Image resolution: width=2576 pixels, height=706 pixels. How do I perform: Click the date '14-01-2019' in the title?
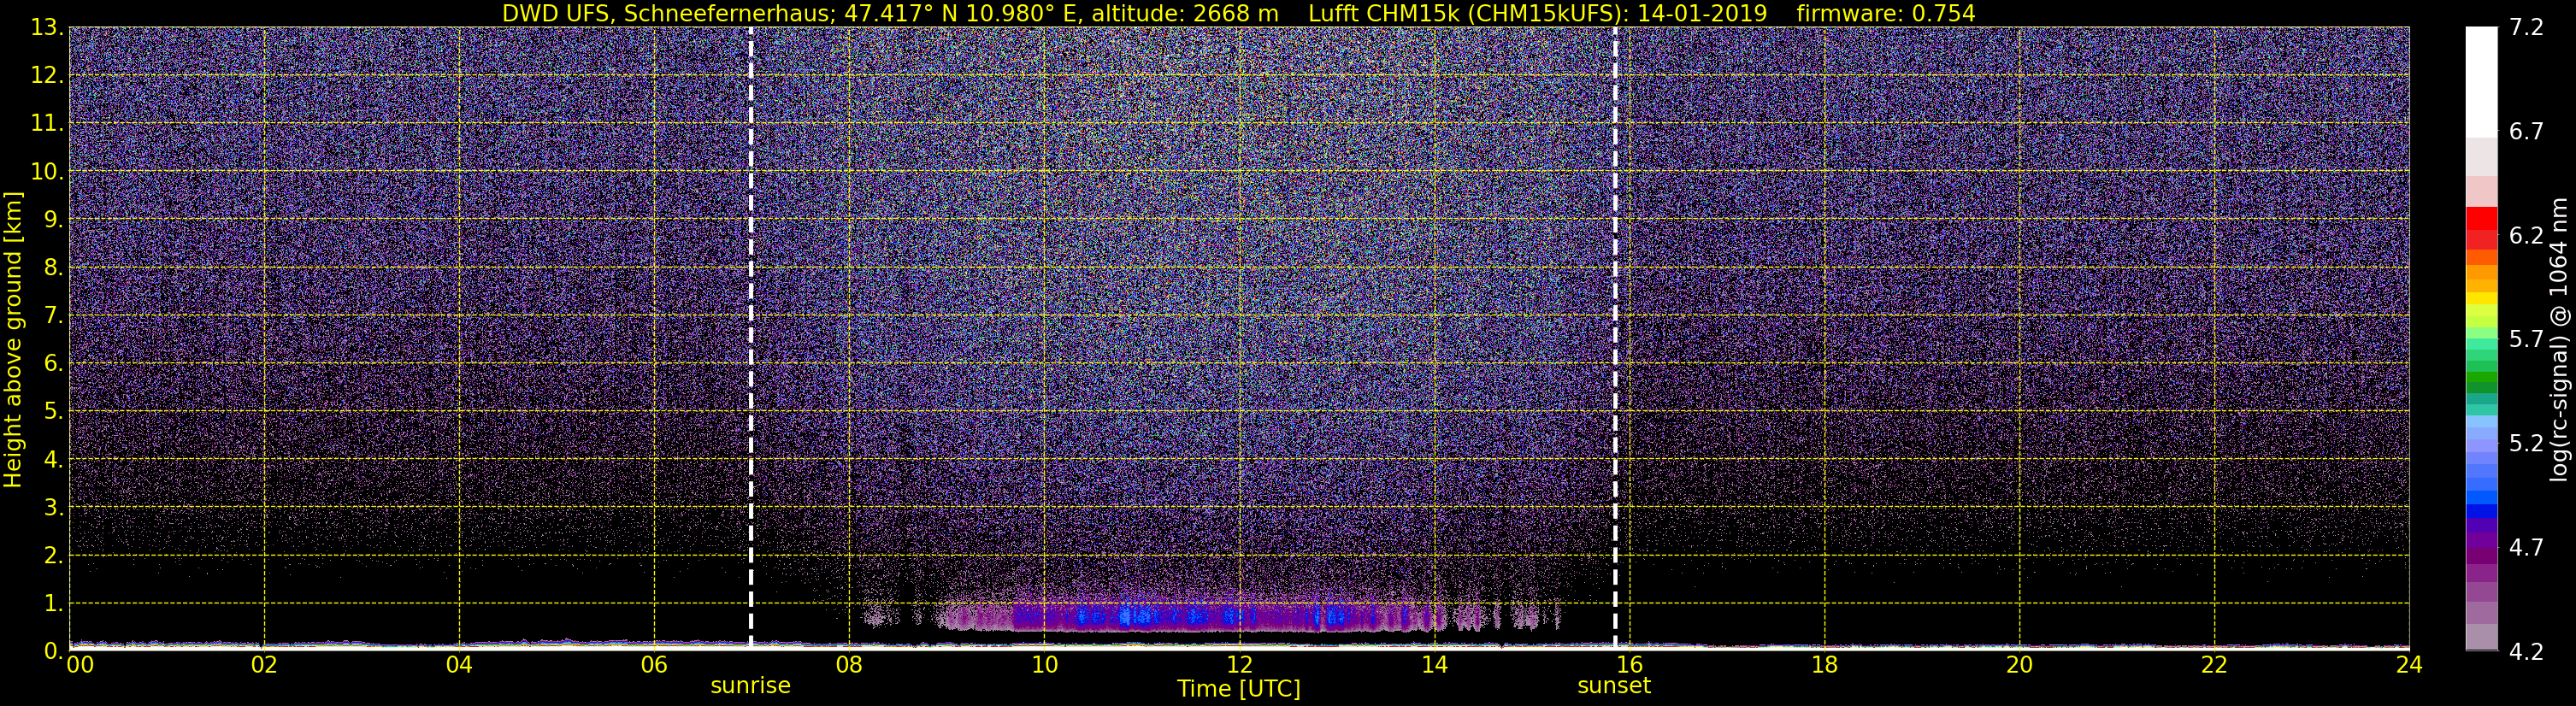(x=1703, y=13)
